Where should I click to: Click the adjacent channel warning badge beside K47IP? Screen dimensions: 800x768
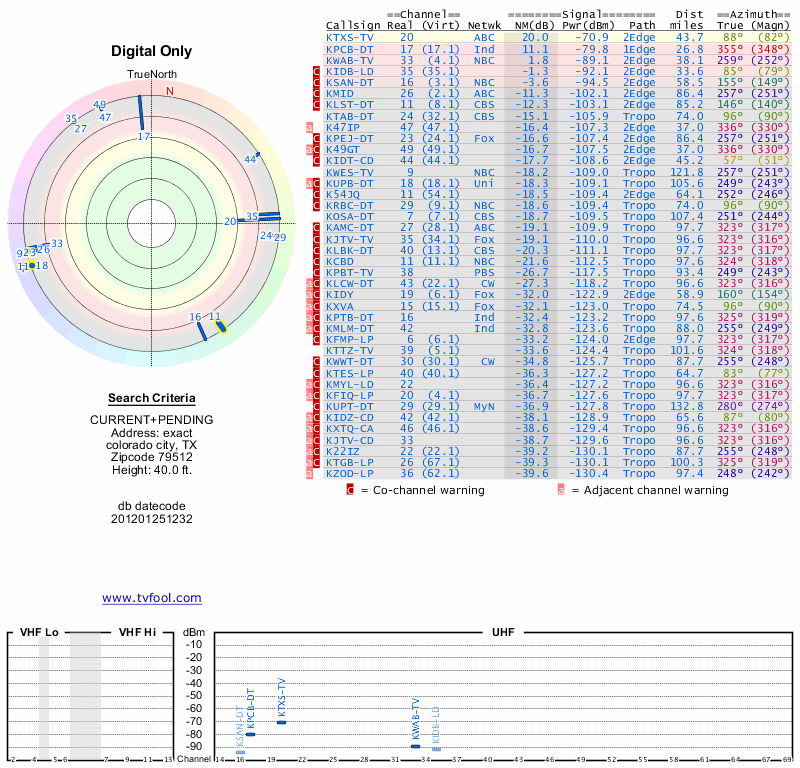click(311, 127)
